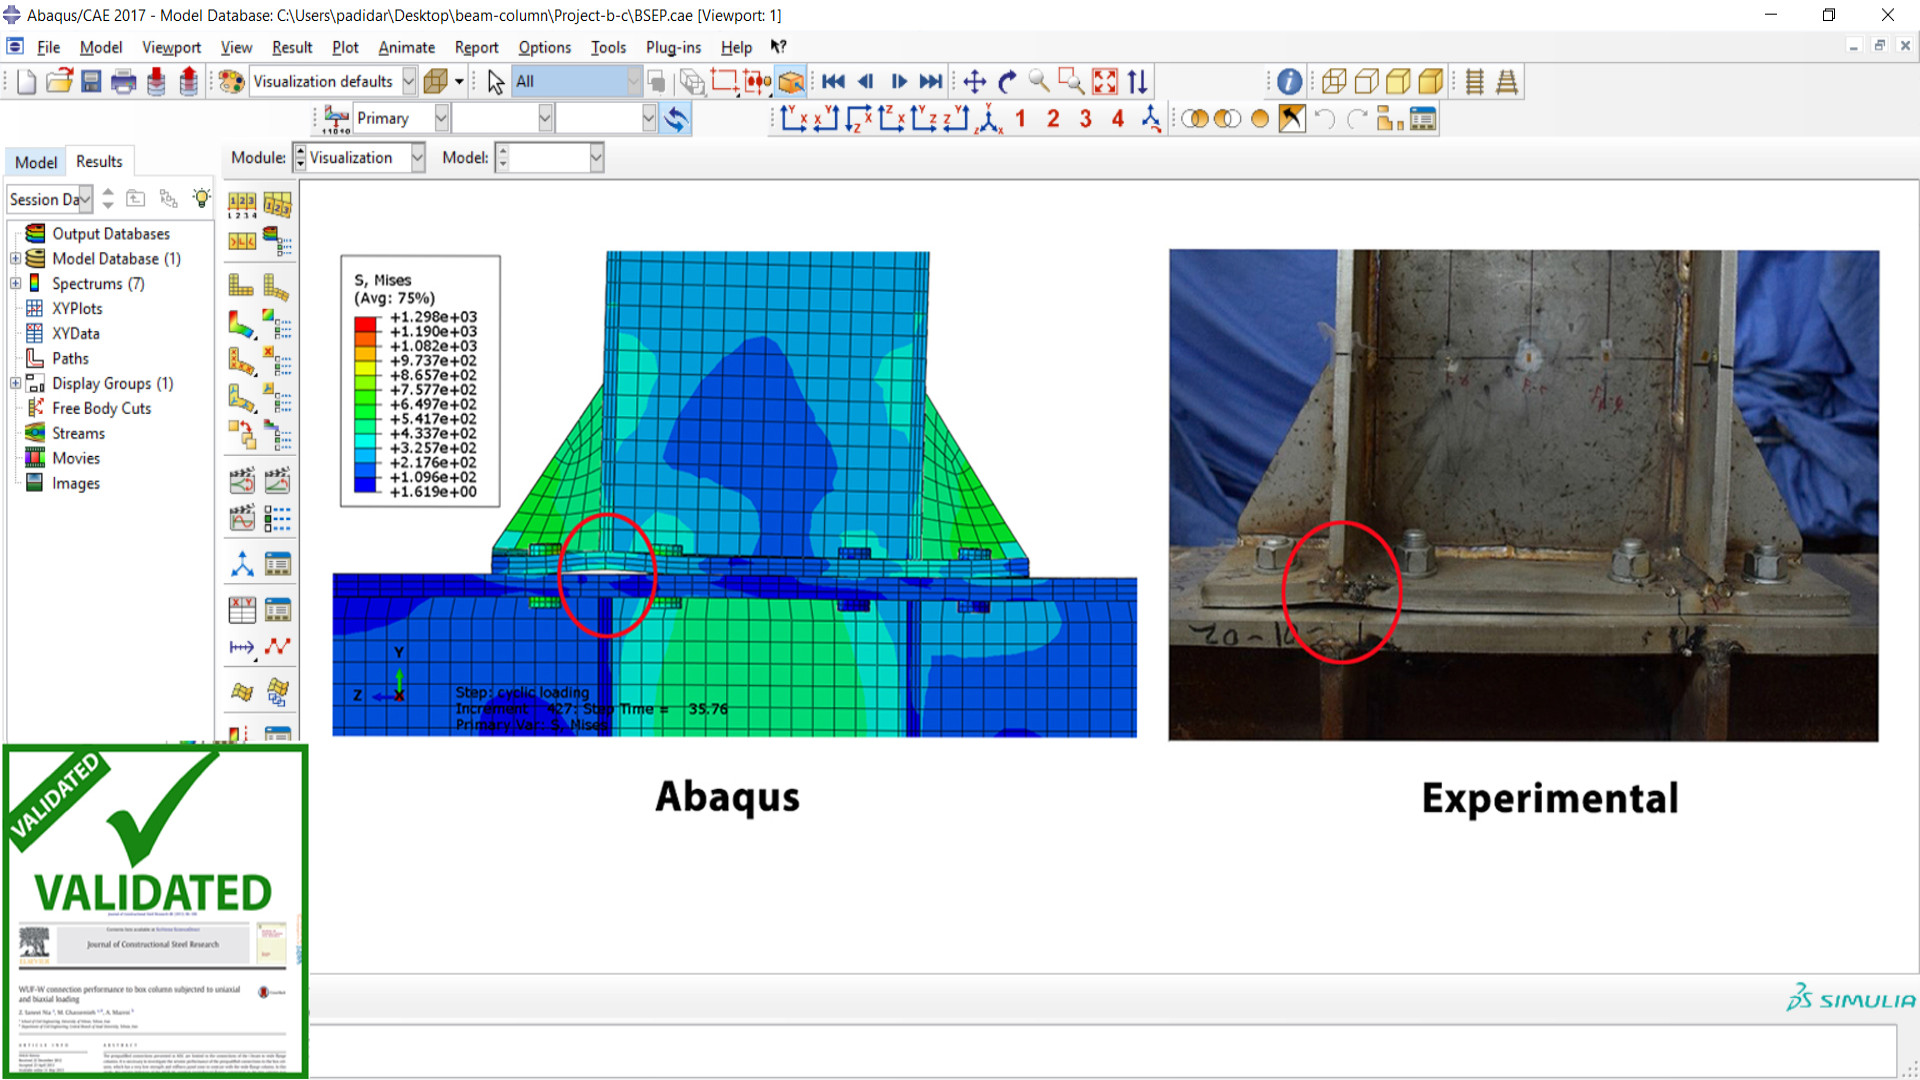Click the select arrow cursor tool
This screenshot has width=1920, height=1080.
(x=495, y=82)
